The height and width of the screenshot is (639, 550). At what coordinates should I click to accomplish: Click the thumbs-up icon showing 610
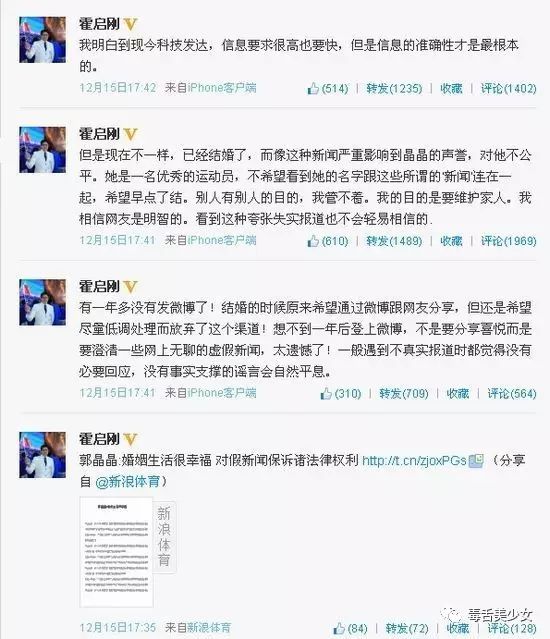(313, 241)
